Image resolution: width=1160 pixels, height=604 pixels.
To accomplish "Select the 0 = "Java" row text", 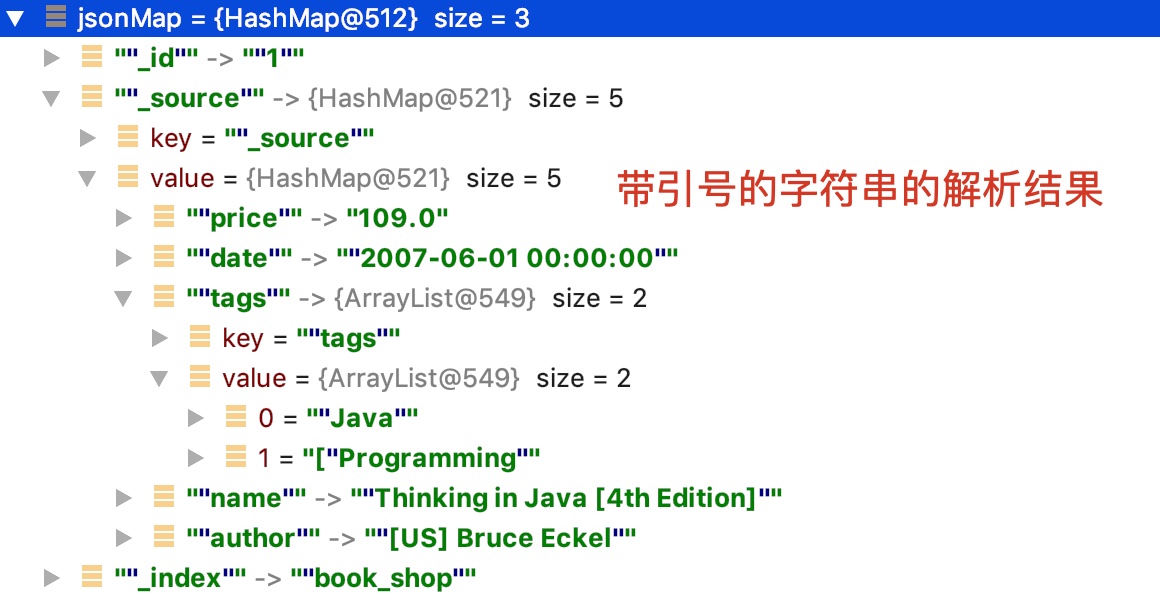I will coord(338,418).
